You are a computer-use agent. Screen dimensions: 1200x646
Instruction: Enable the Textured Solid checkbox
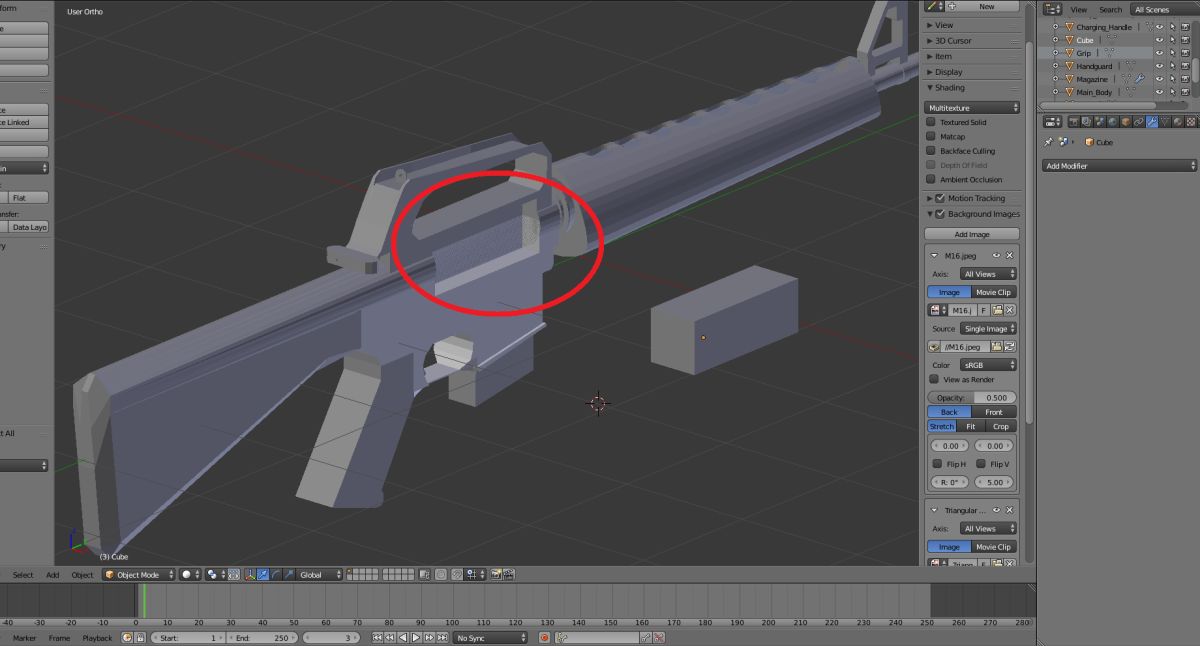coord(931,122)
